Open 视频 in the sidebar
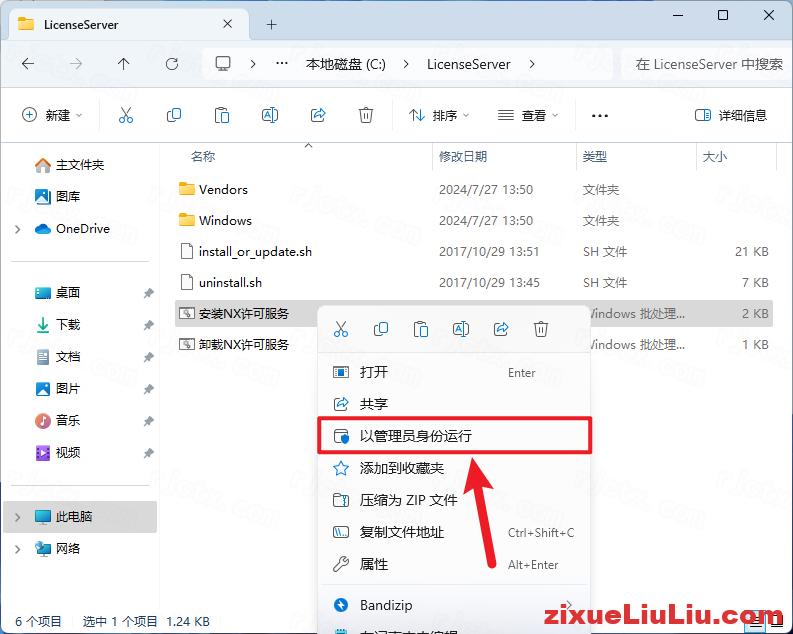 coord(57,452)
